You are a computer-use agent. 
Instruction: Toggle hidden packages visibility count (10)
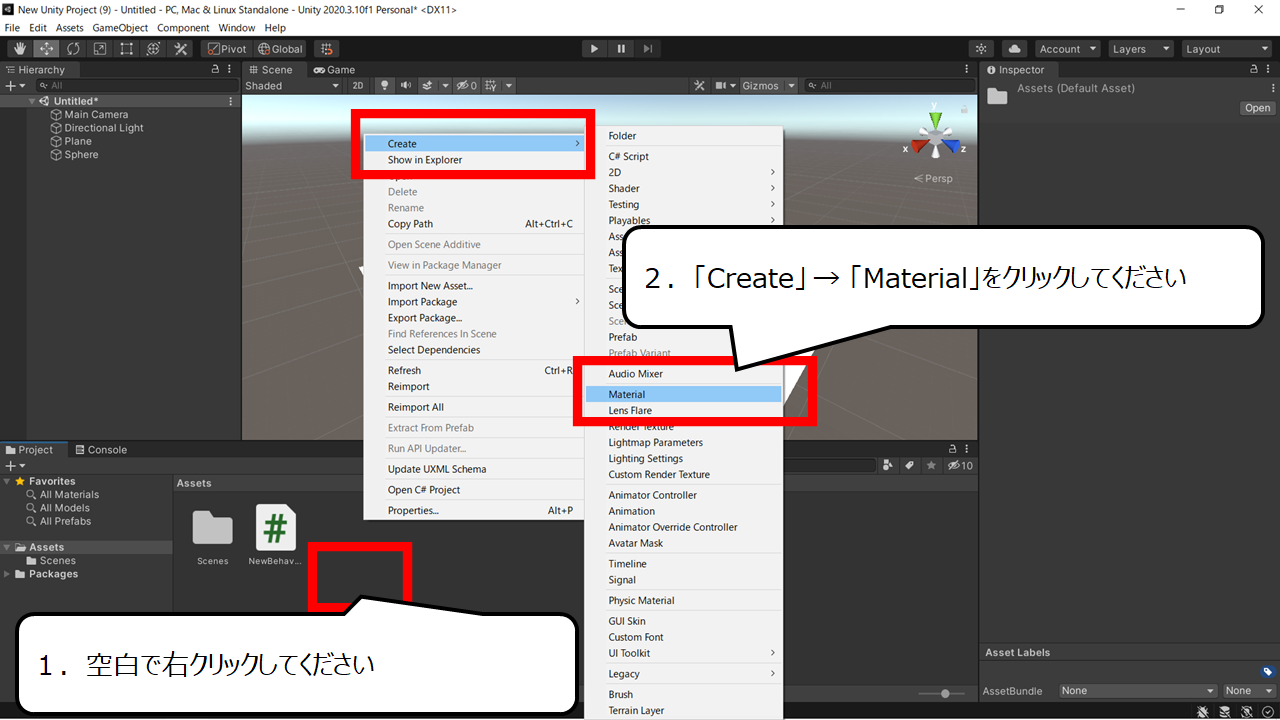click(x=960, y=465)
